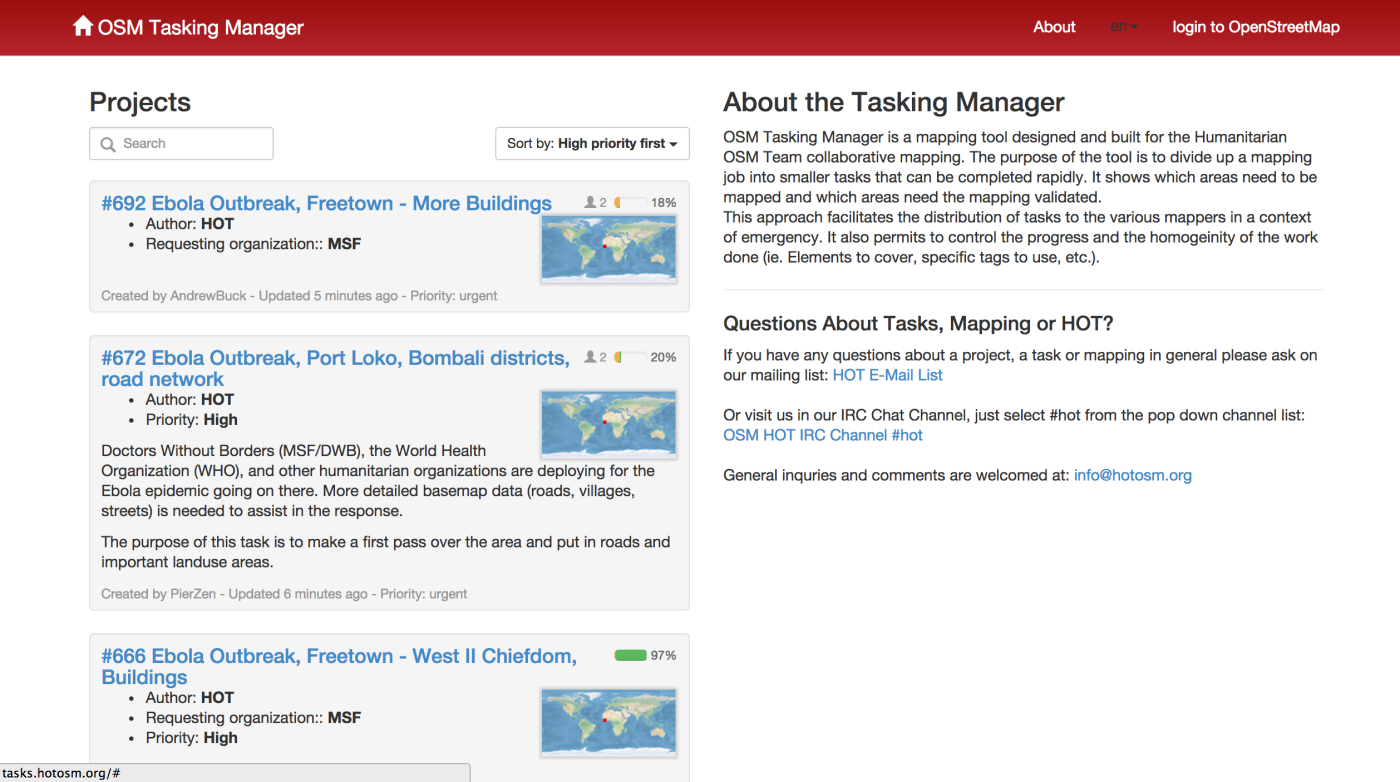Open world map thumbnail of project #692
The width and height of the screenshot is (1400, 782).
(608, 248)
